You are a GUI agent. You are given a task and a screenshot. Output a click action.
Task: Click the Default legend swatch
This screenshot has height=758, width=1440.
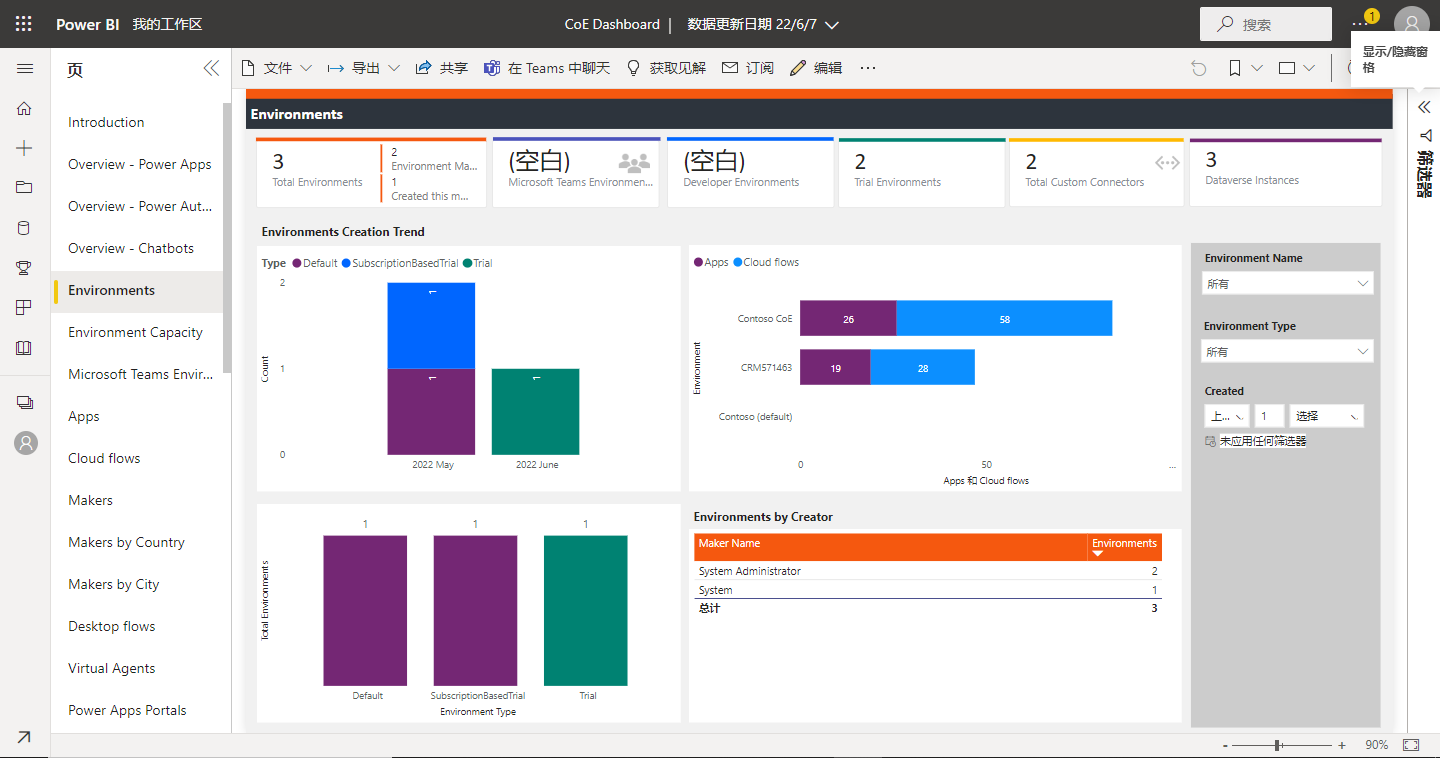[x=297, y=263]
